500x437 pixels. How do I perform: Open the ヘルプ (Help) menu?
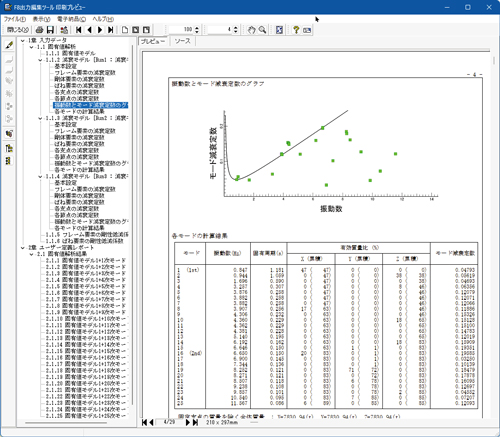tap(103, 19)
